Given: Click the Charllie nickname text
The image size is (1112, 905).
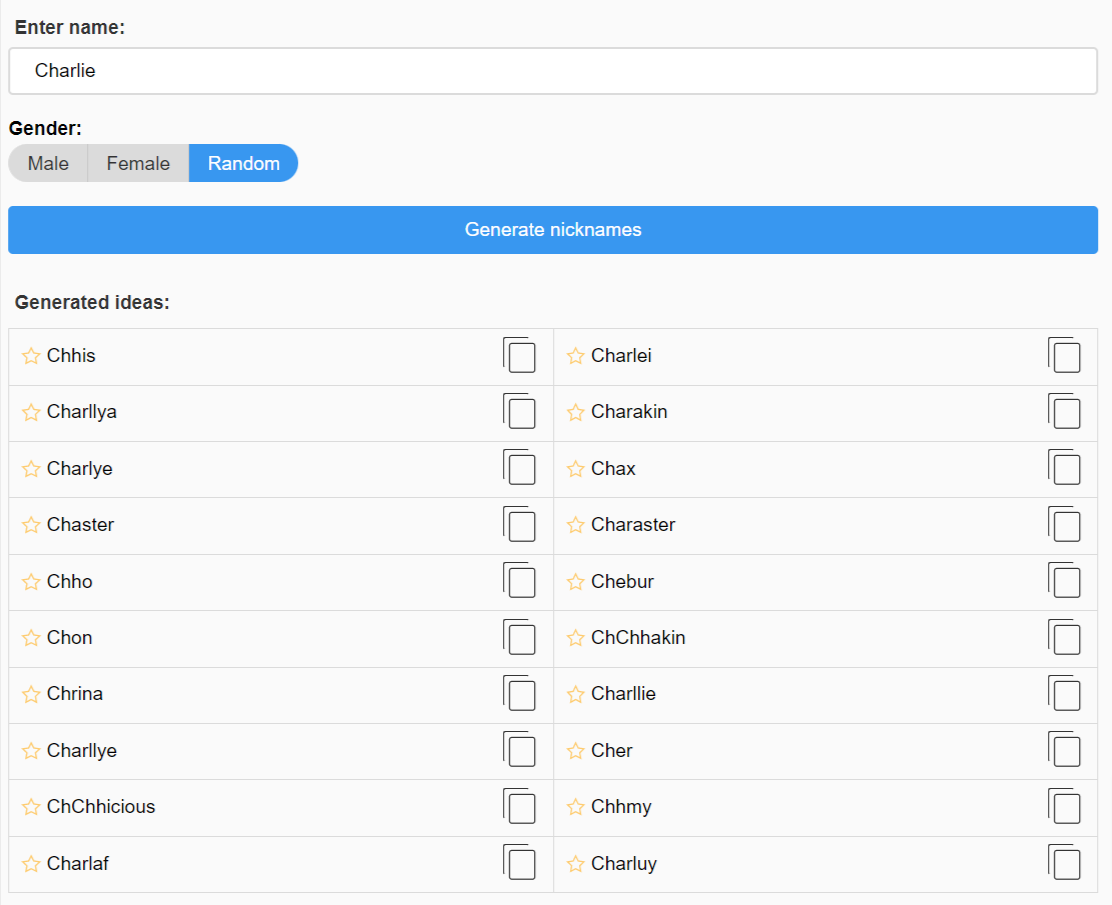Looking at the screenshot, I should click(x=623, y=694).
